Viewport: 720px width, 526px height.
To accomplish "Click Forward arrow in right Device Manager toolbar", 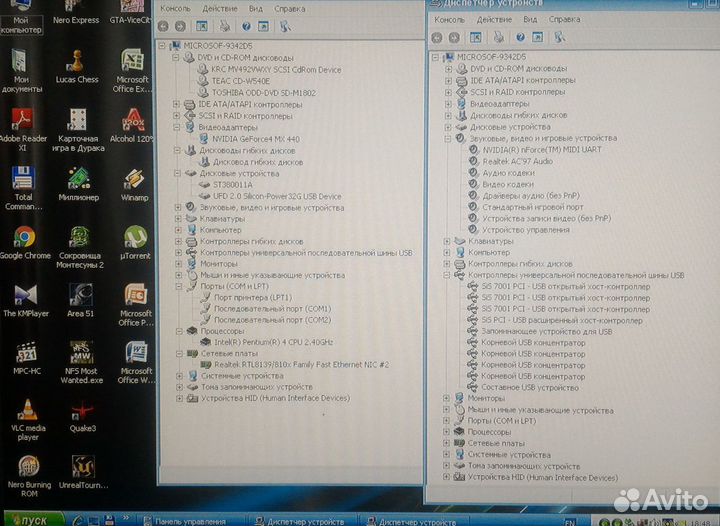I will click(x=454, y=38).
